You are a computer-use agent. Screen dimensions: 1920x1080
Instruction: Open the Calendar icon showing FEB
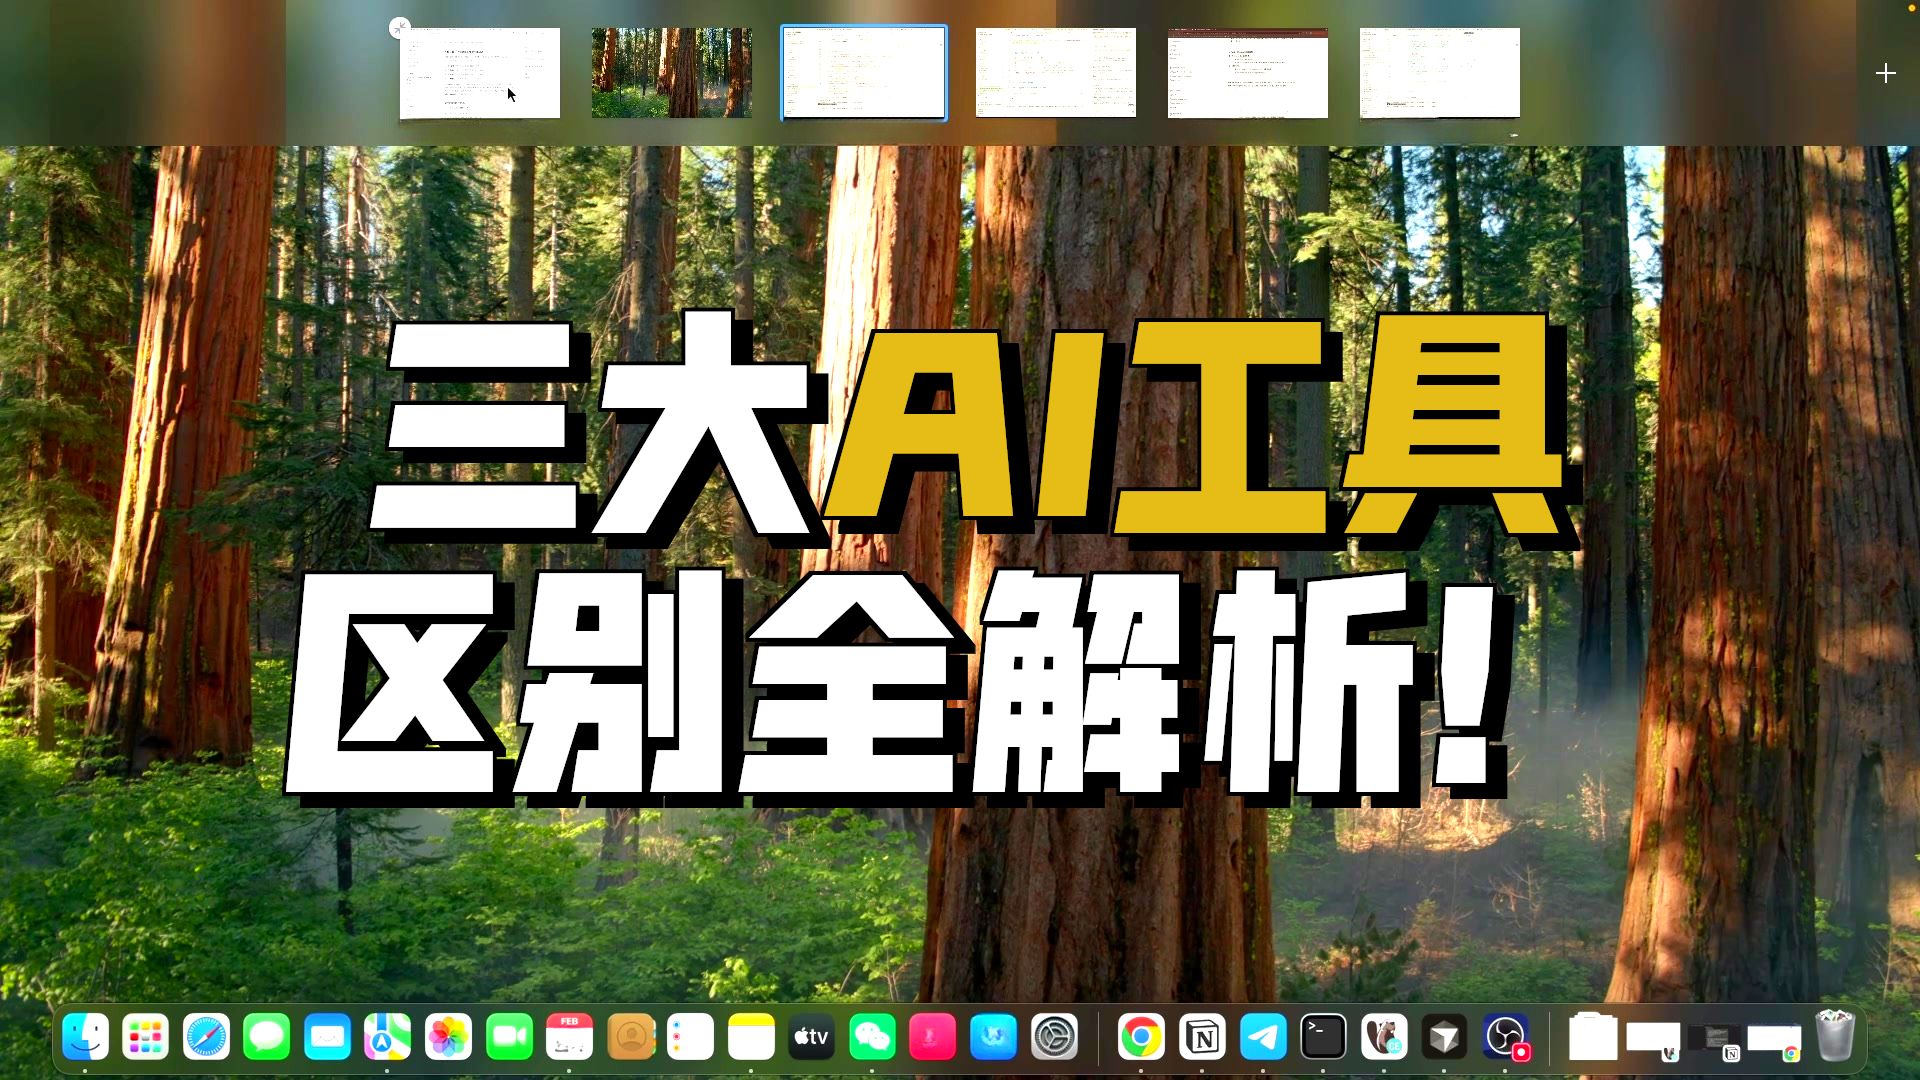click(569, 1038)
